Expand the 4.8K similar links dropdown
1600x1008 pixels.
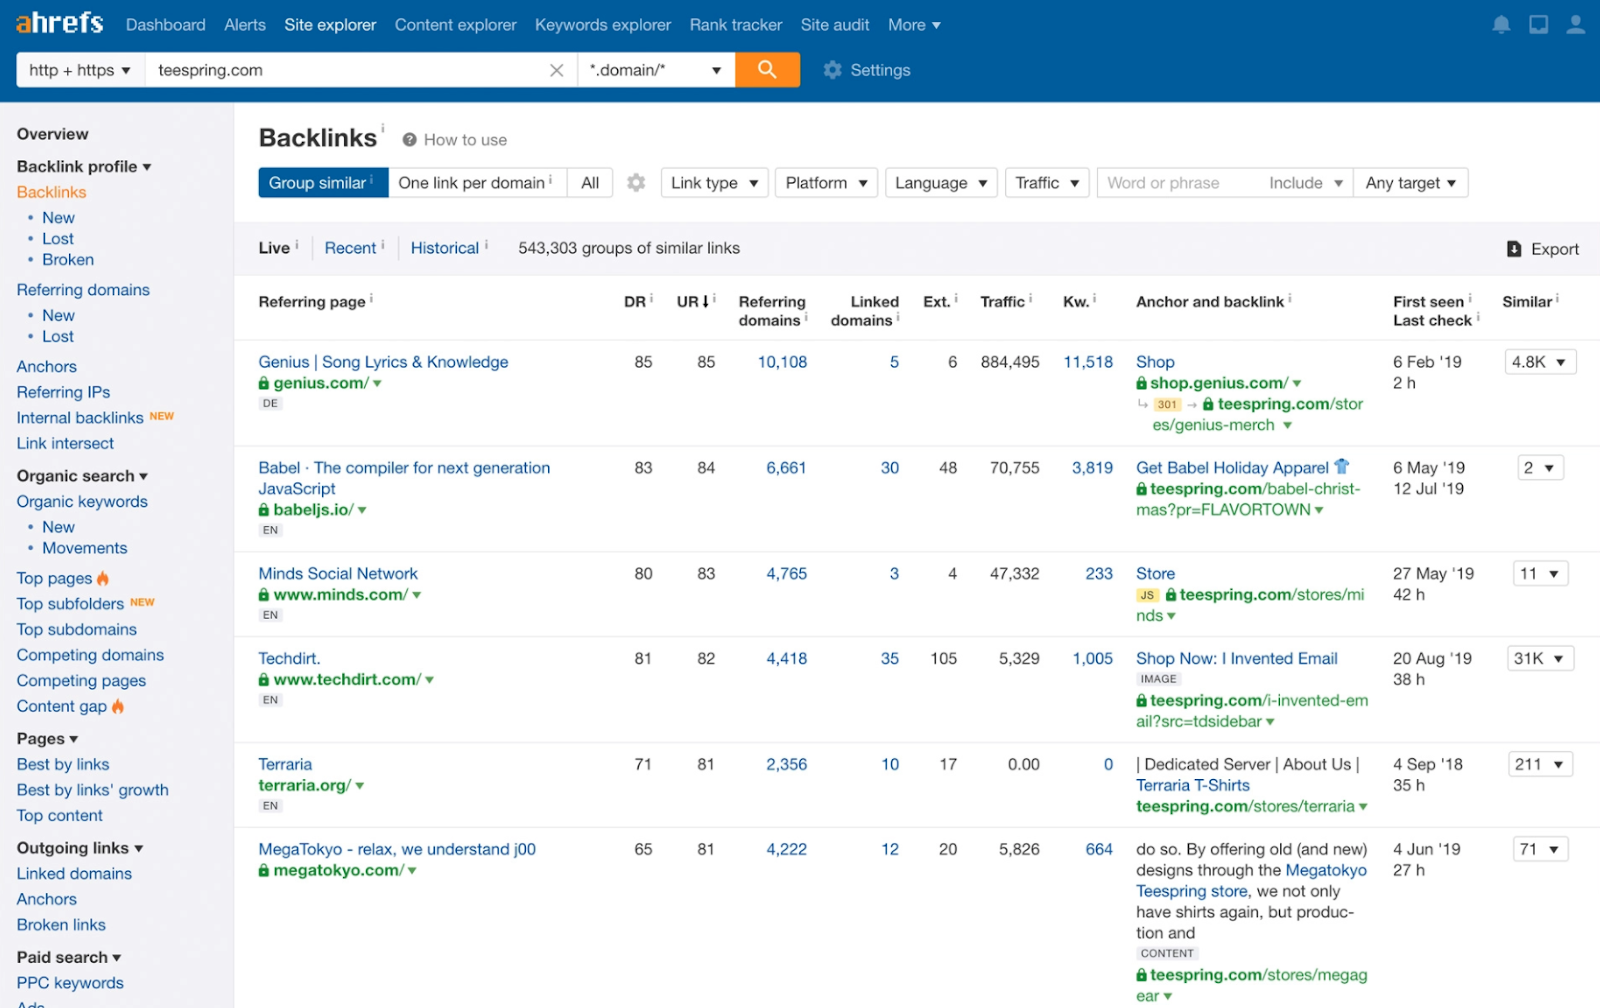click(x=1540, y=362)
